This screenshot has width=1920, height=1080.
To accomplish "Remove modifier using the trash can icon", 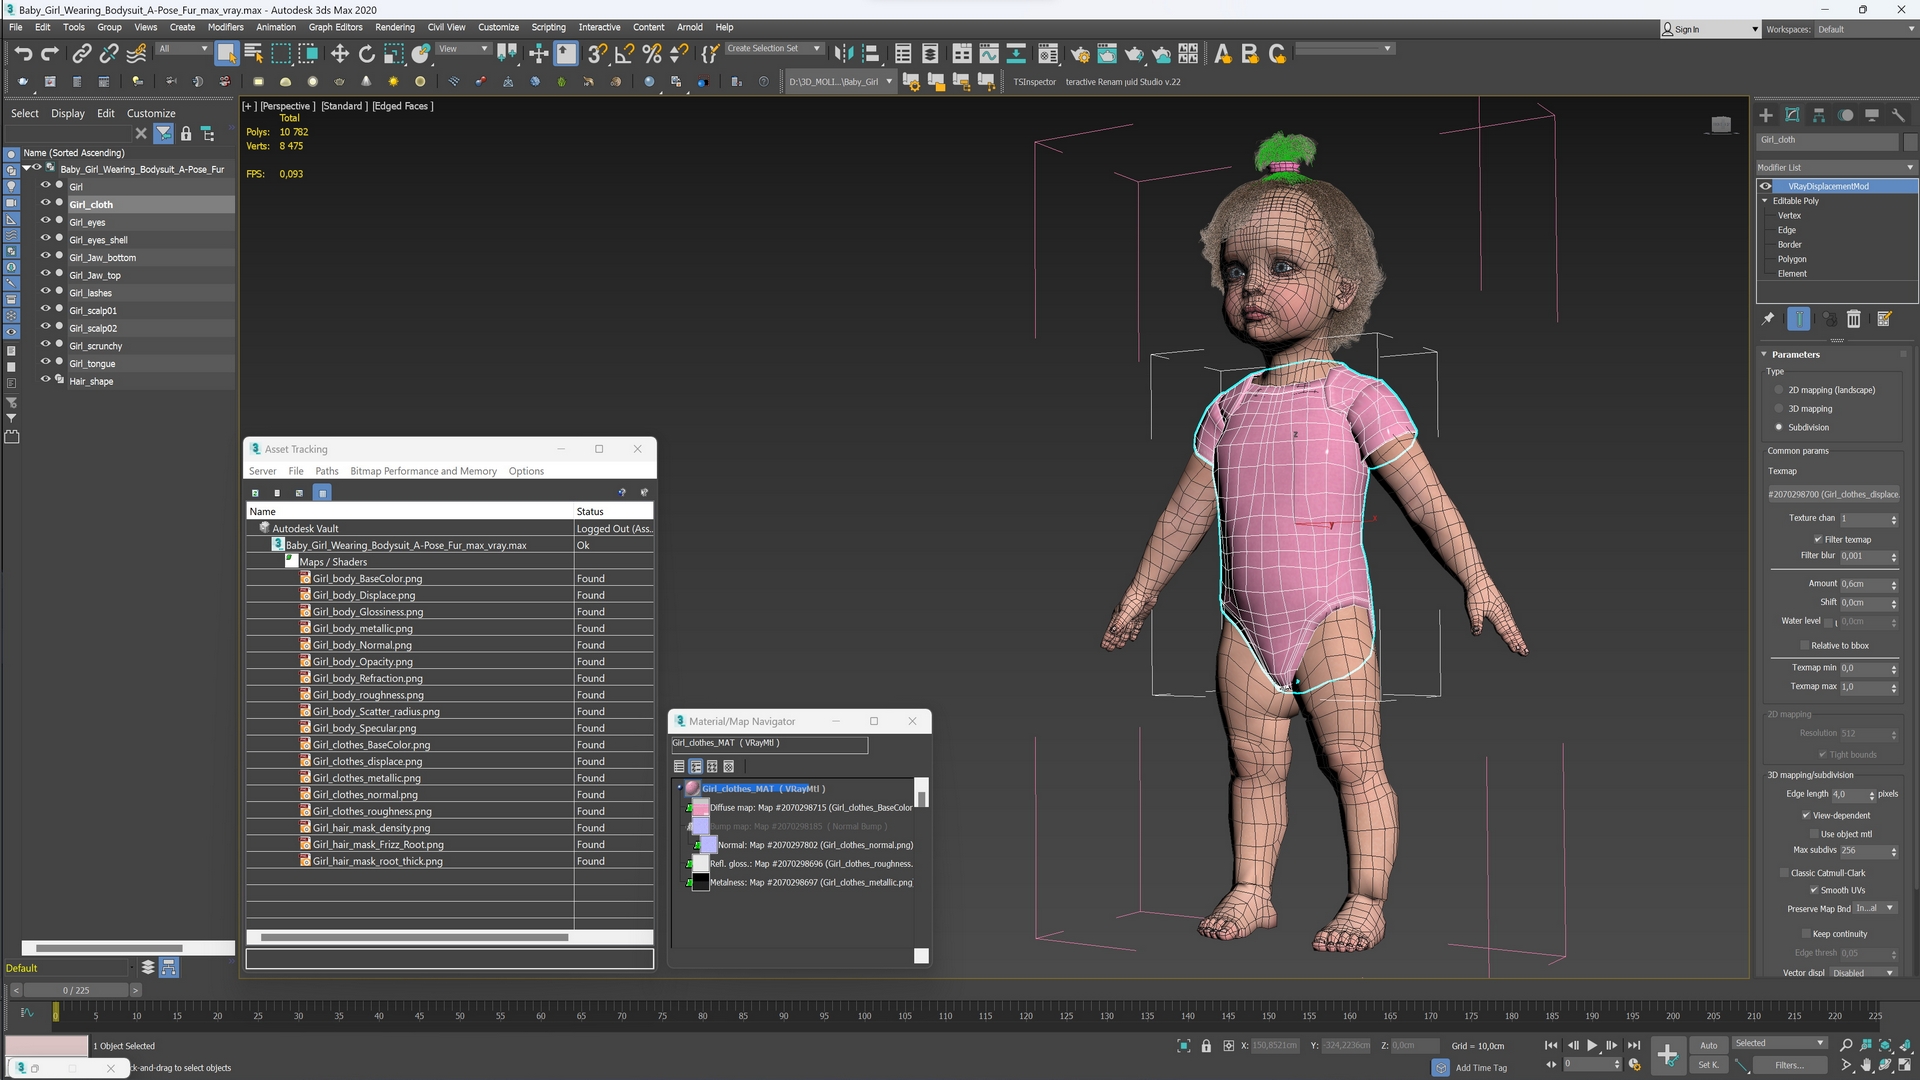I will click(x=1854, y=319).
